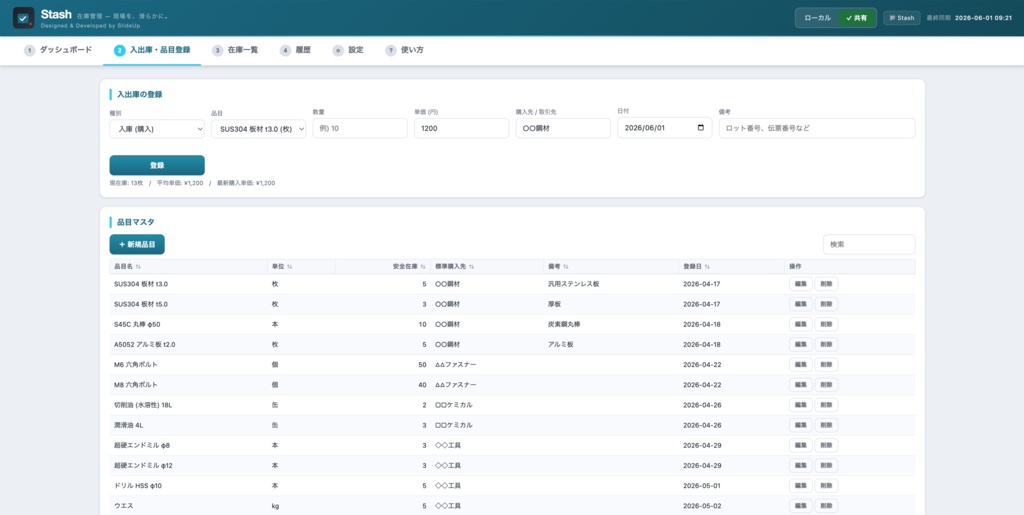Image resolution: width=1024 pixels, height=515 pixels.
Task: Edit the M8 六角ボルト row
Action: 801,384
